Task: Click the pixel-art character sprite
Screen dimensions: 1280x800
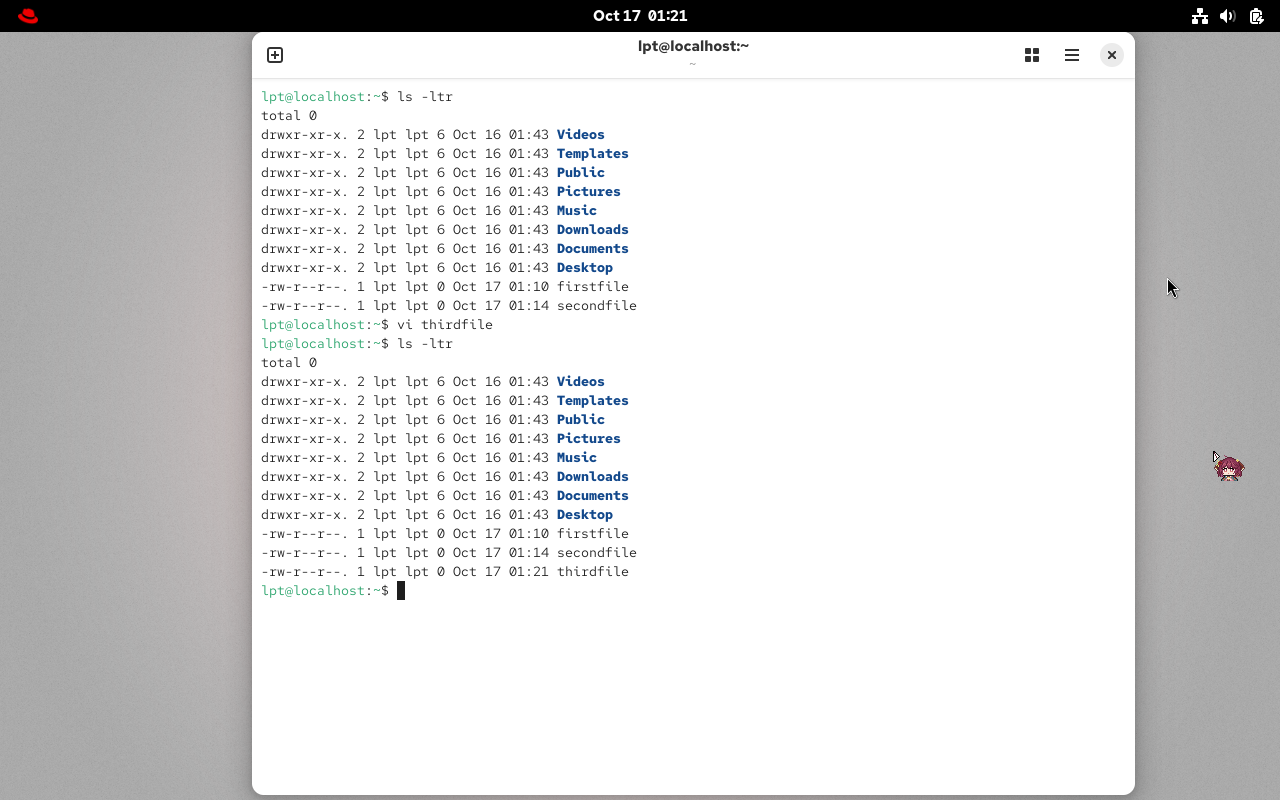Action: pos(1229,467)
